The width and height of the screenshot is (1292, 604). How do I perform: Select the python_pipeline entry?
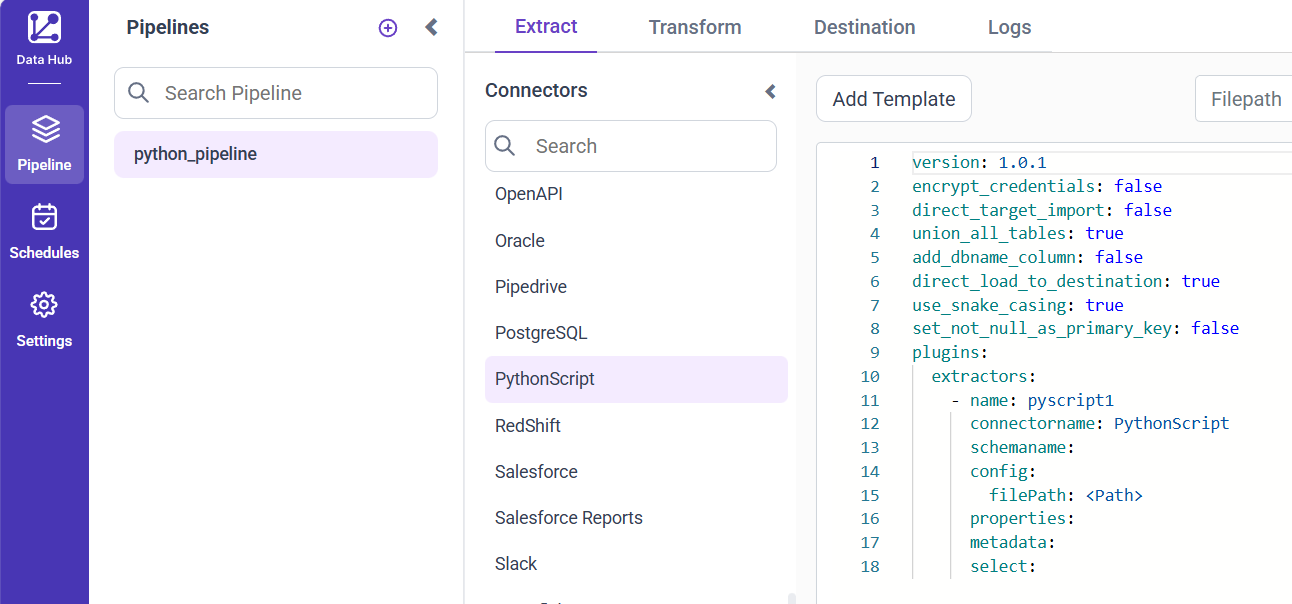(275, 154)
